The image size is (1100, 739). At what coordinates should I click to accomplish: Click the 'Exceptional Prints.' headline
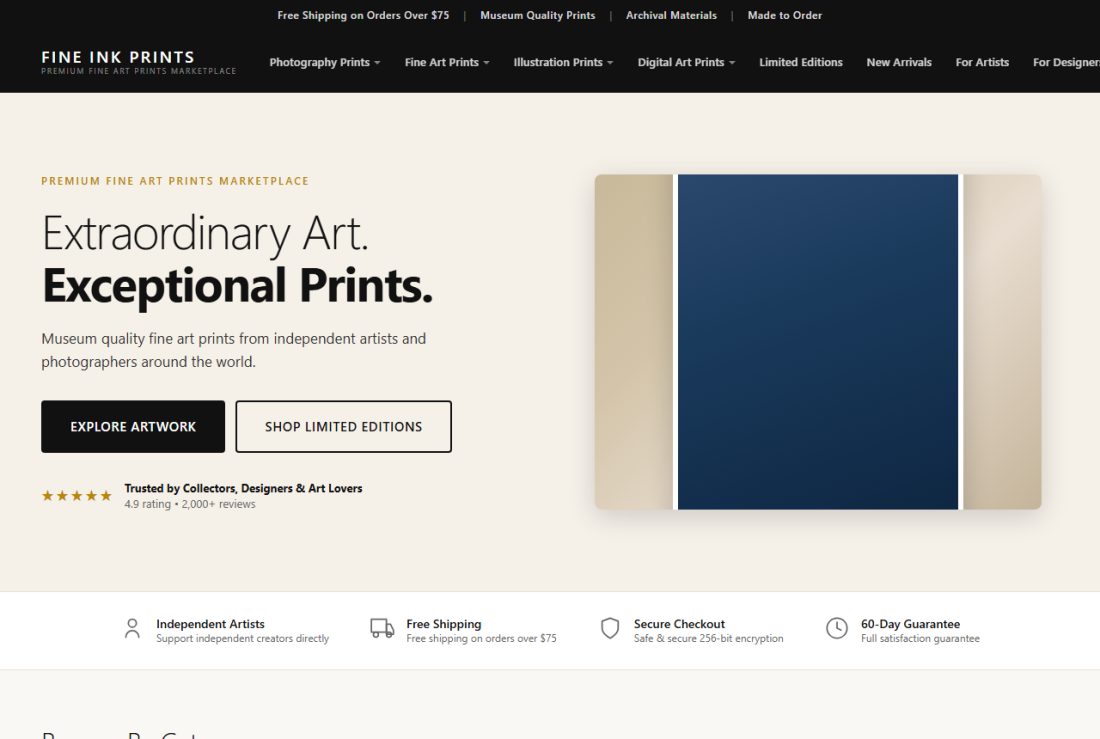point(238,286)
